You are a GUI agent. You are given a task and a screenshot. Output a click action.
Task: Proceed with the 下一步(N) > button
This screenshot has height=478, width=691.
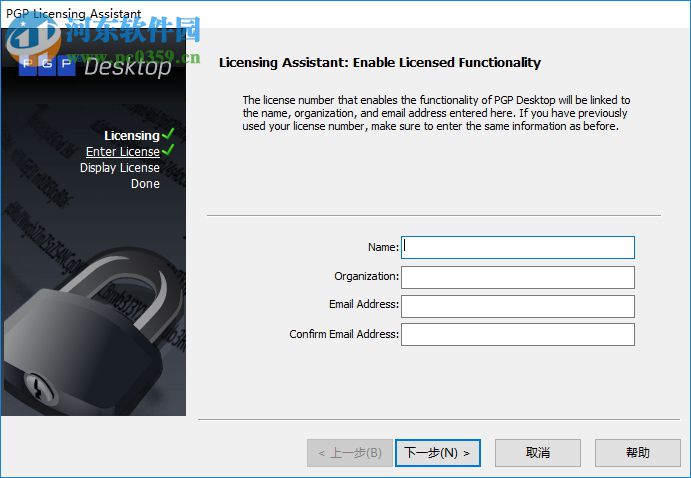(438, 453)
